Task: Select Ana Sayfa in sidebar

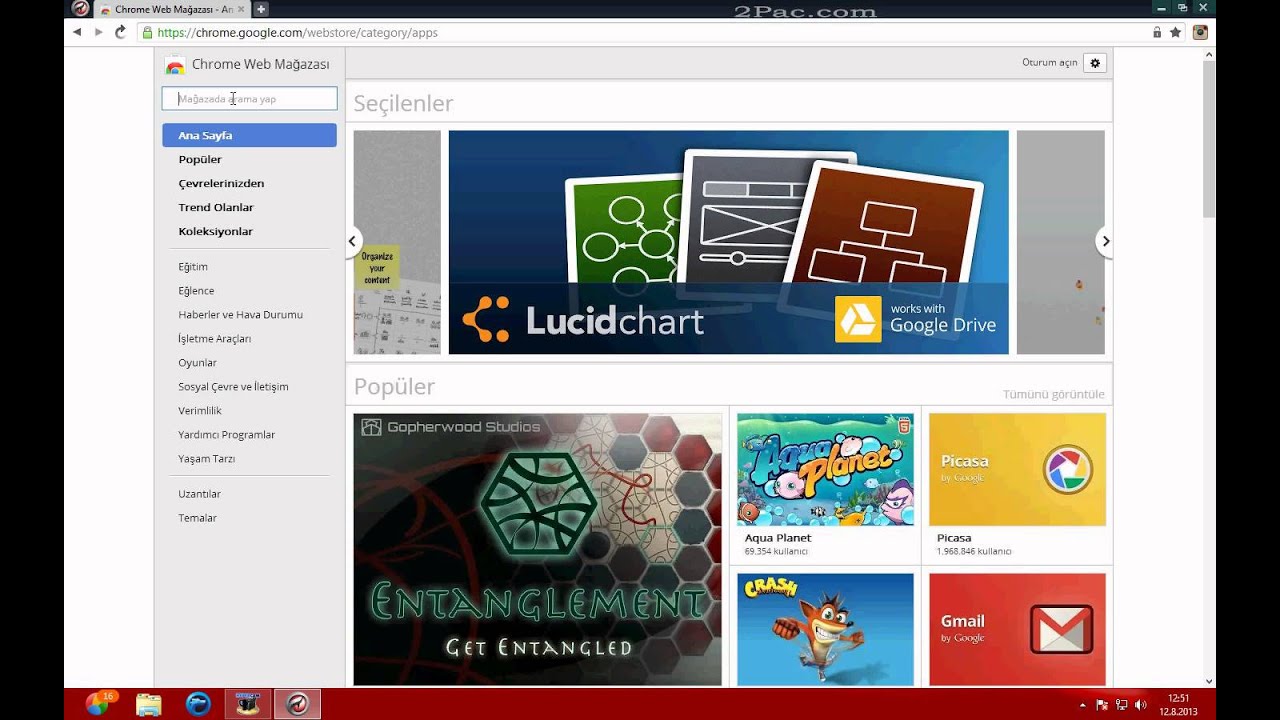Action: tap(249, 135)
